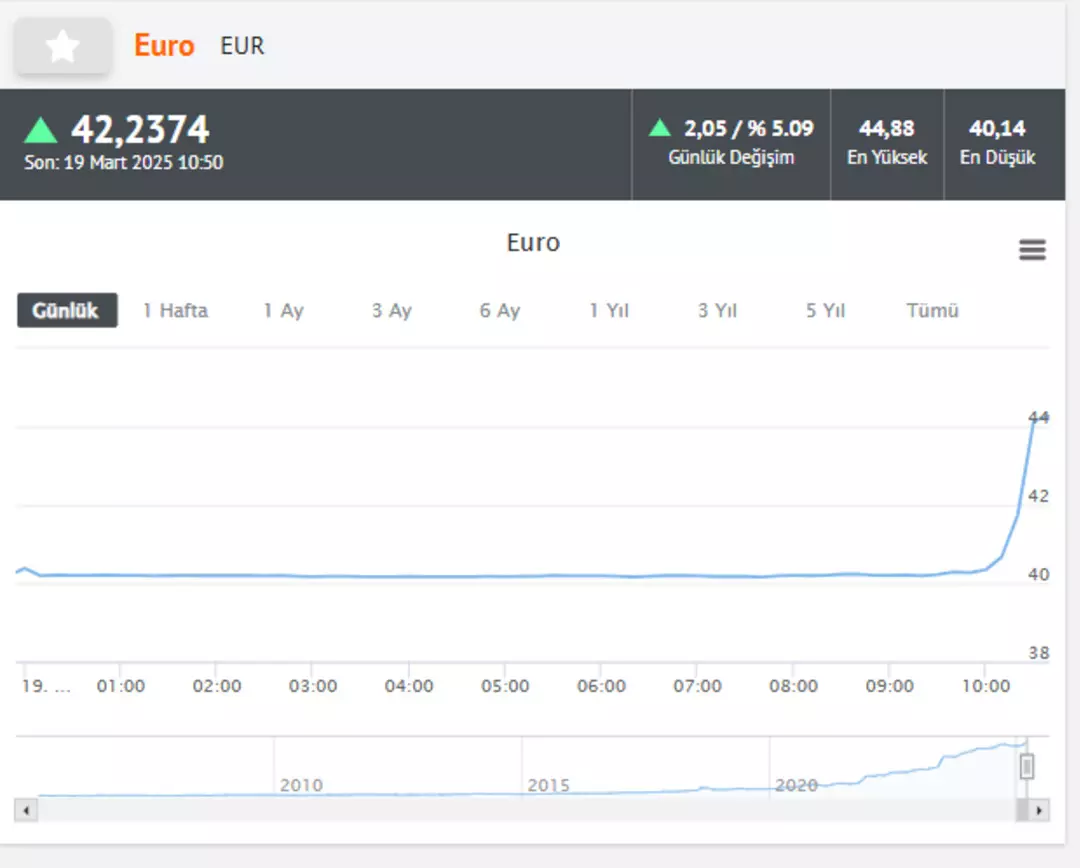
Task: Click the 2010 mark in navigator
Action: click(301, 785)
